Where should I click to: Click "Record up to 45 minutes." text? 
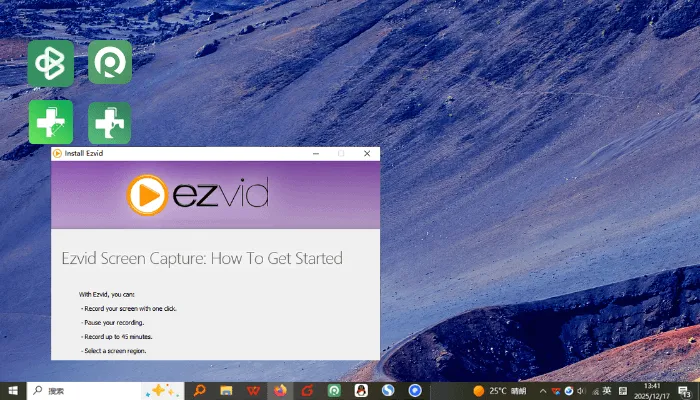tap(117, 337)
